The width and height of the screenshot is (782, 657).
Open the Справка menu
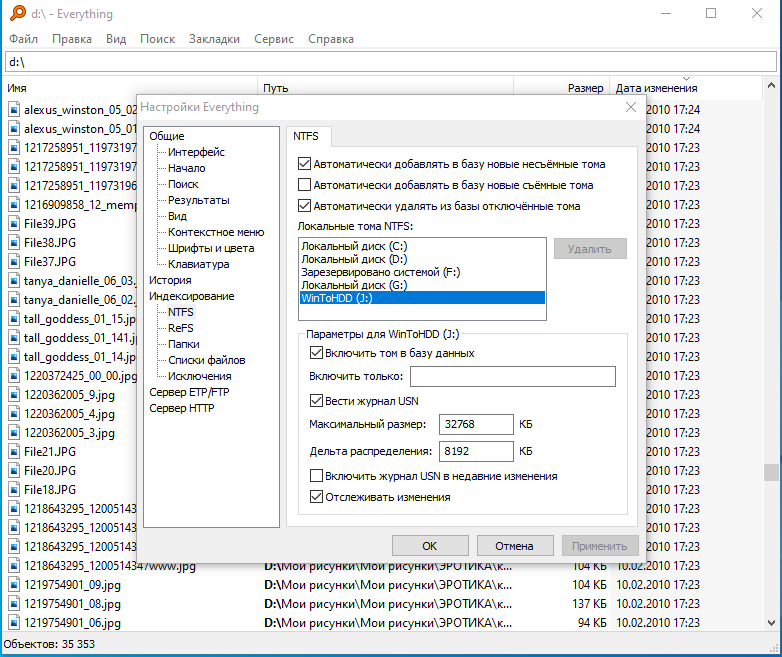(331, 39)
